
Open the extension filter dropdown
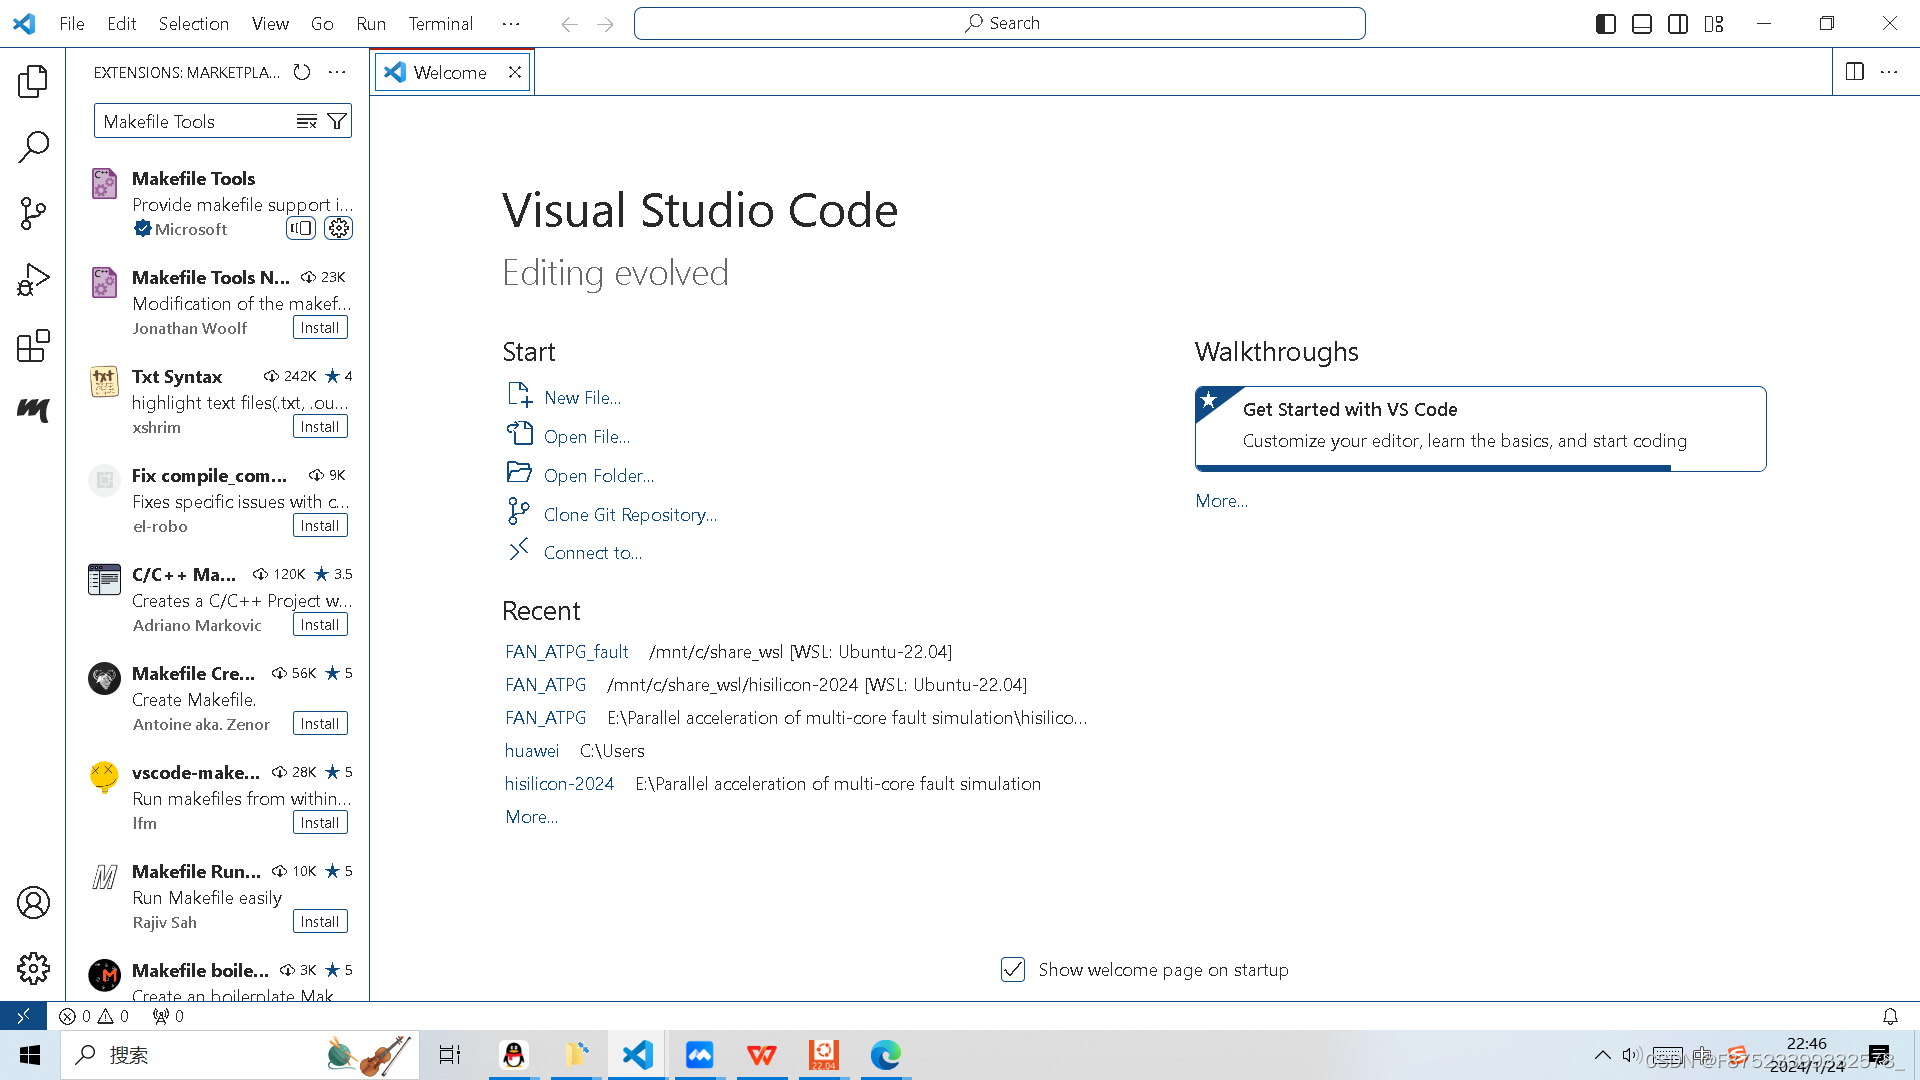click(337, 121)
